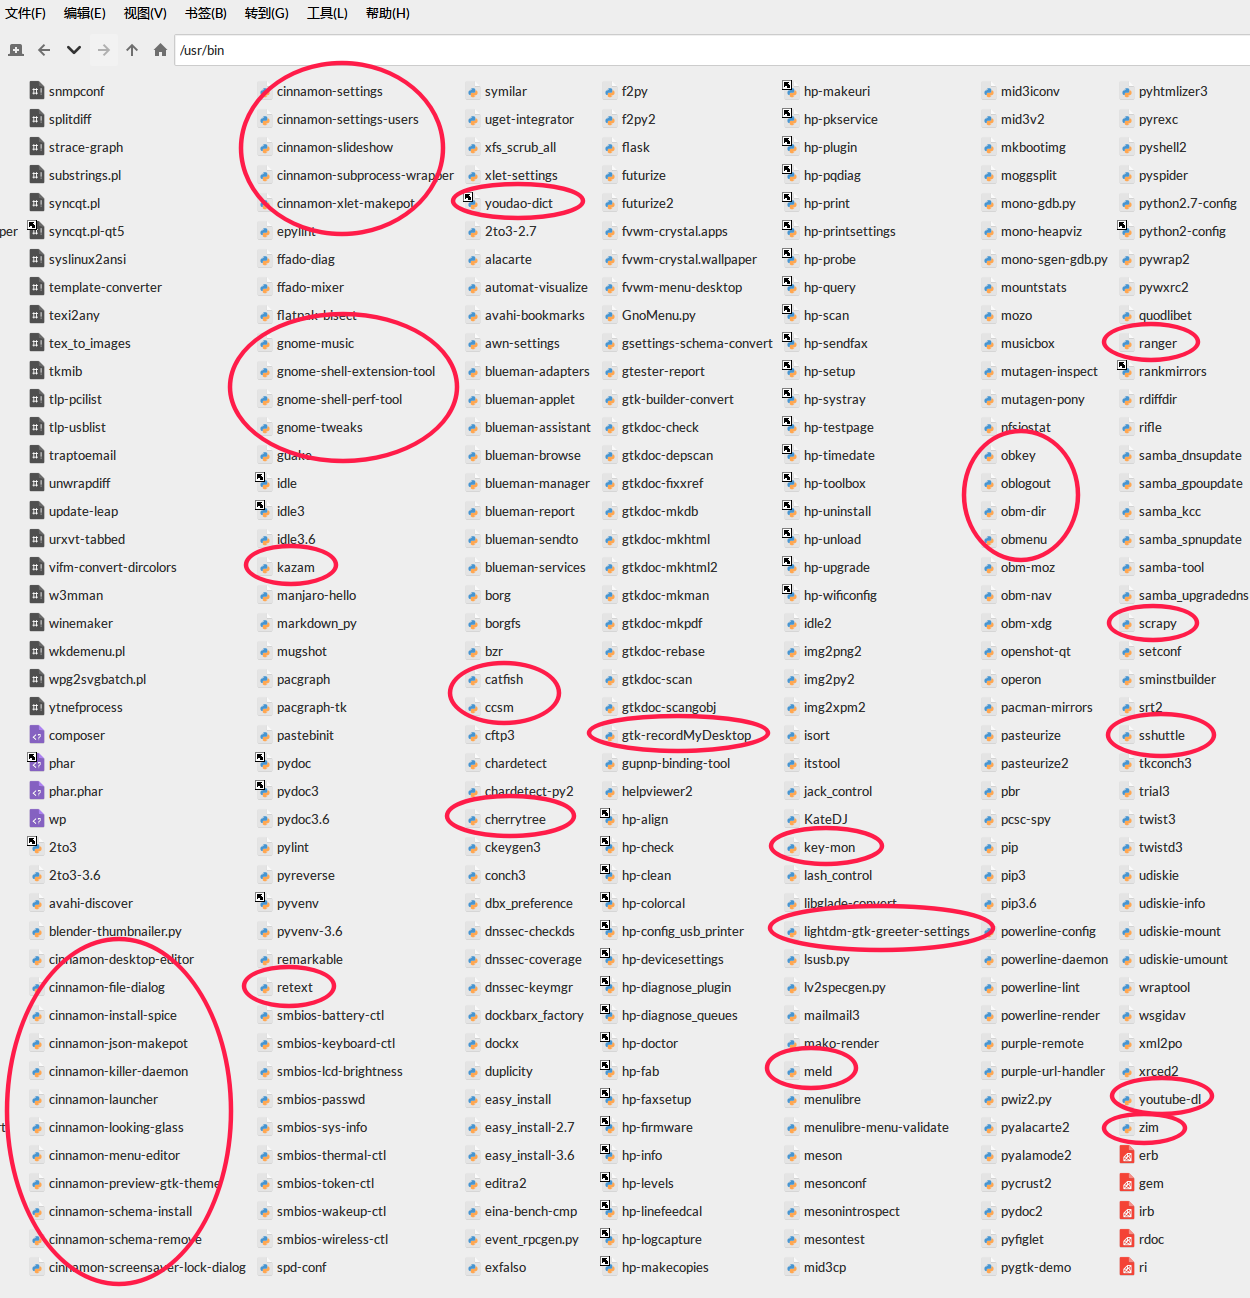Viewport: 1250px width, 1298px height.
Task: Select the Python icon of catfish
Action: click(472, 679)
